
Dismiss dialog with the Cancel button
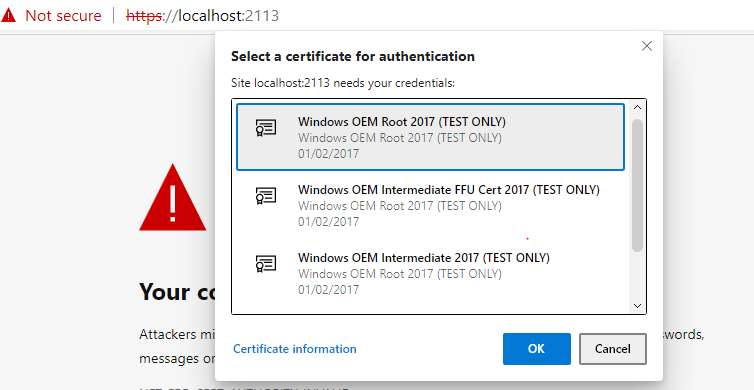613,349
